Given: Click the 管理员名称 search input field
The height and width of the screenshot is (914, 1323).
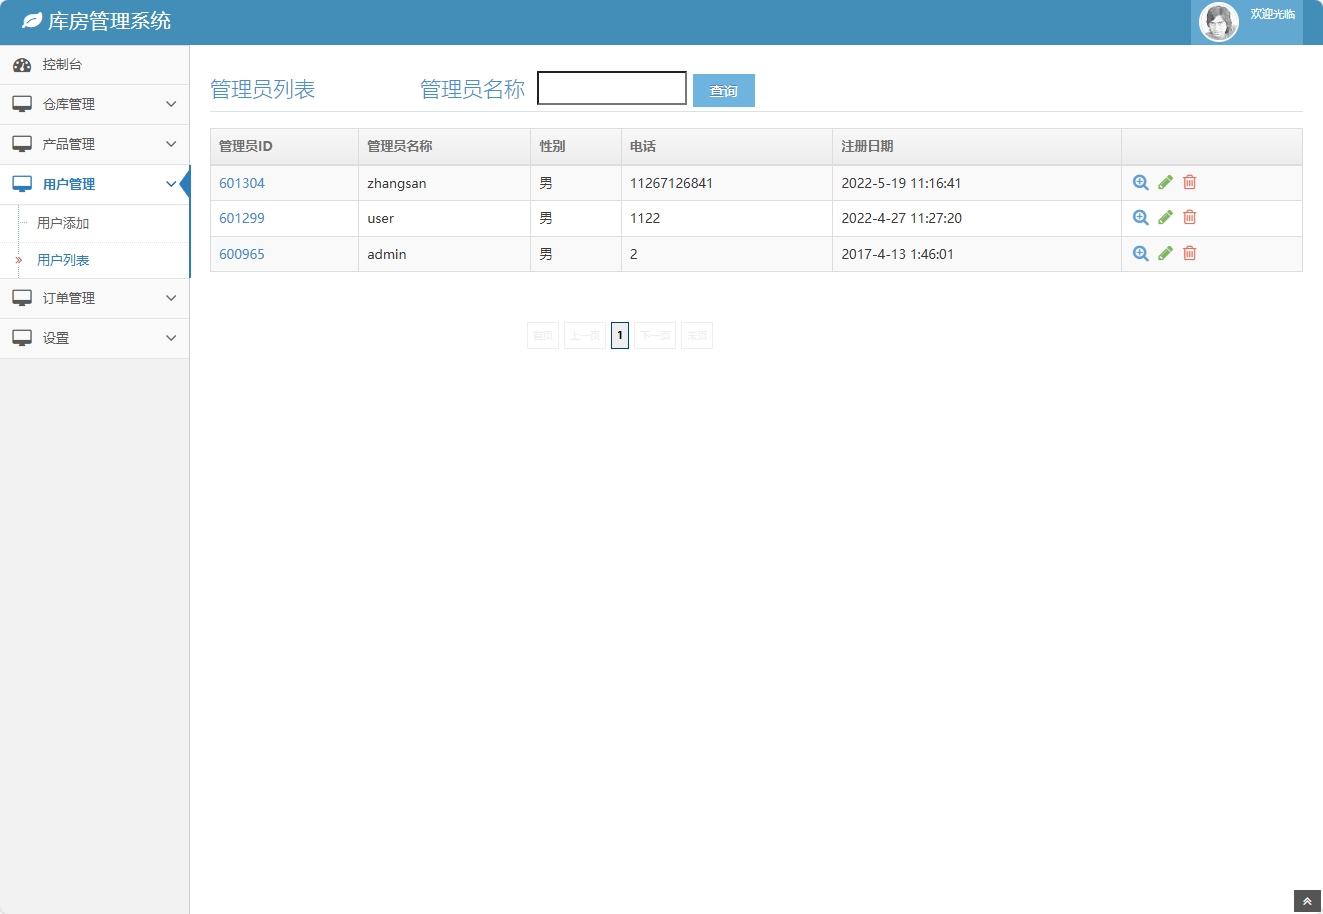Looking at the screenshot, I should 611,88.
